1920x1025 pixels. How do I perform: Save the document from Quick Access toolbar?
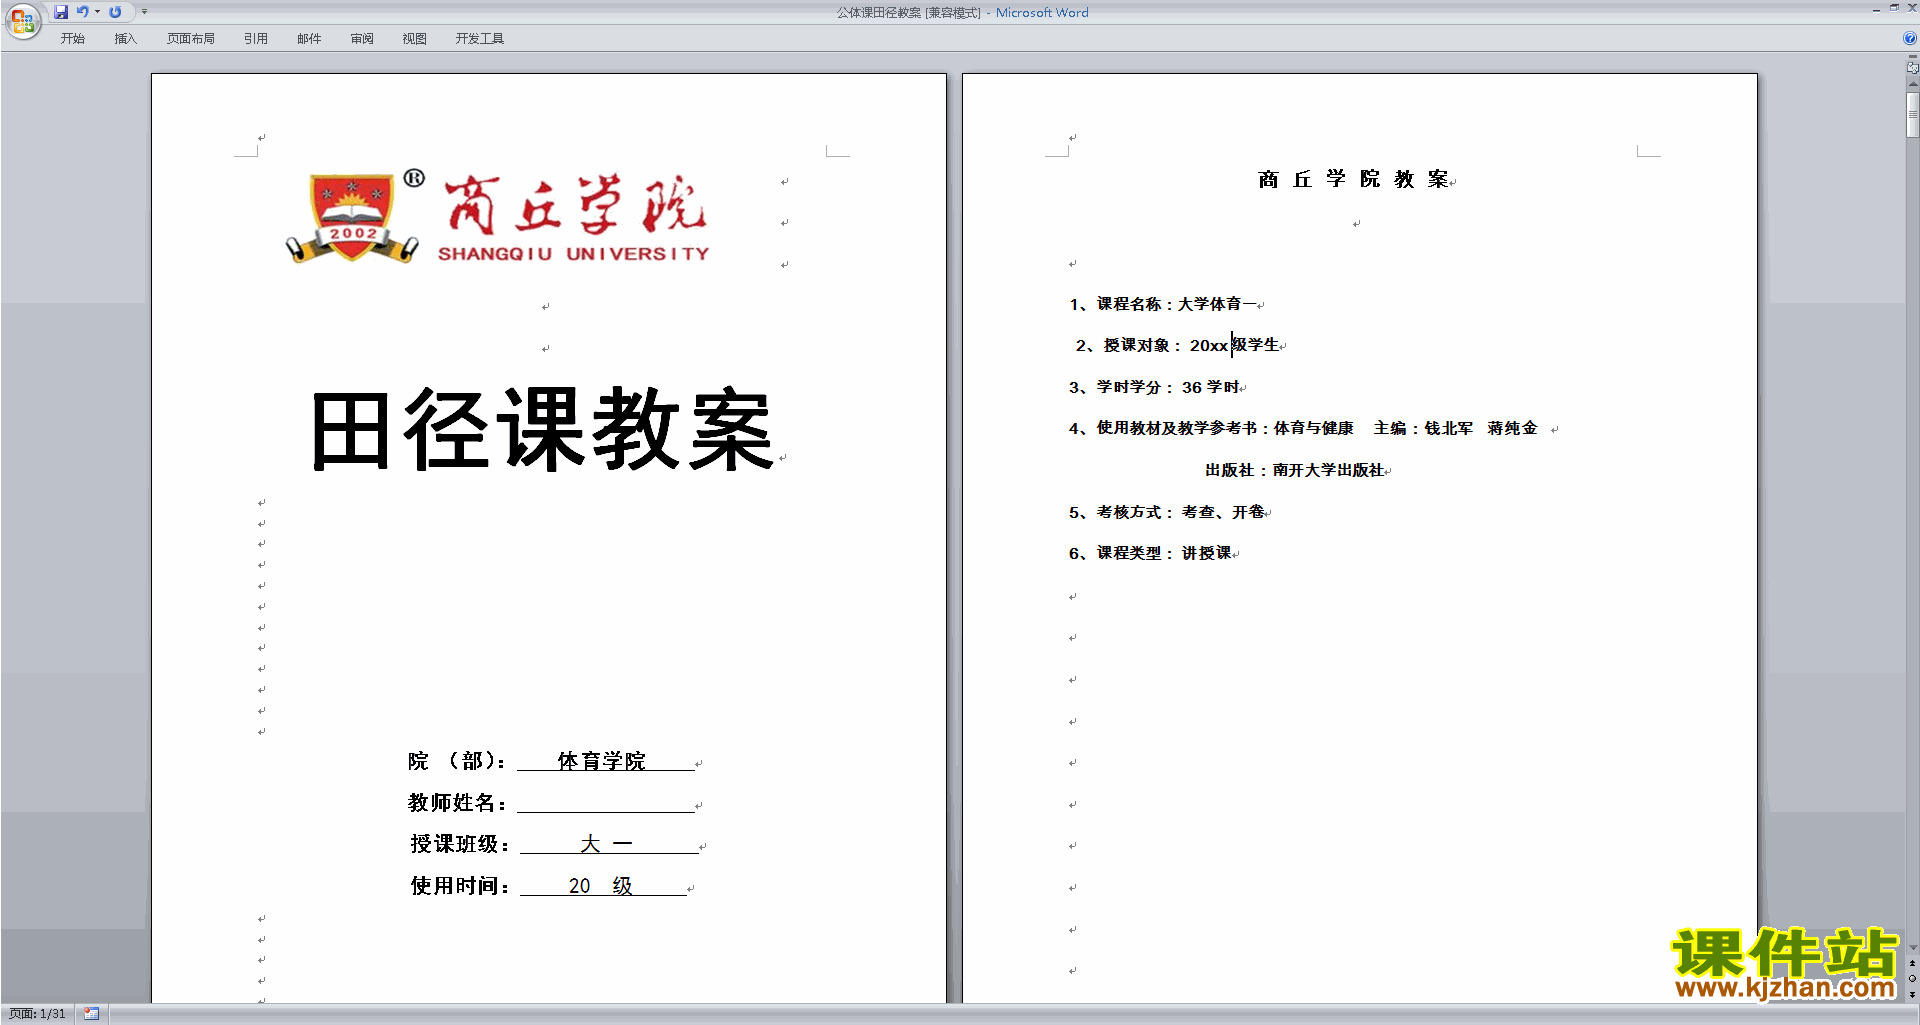coord(61,12)
